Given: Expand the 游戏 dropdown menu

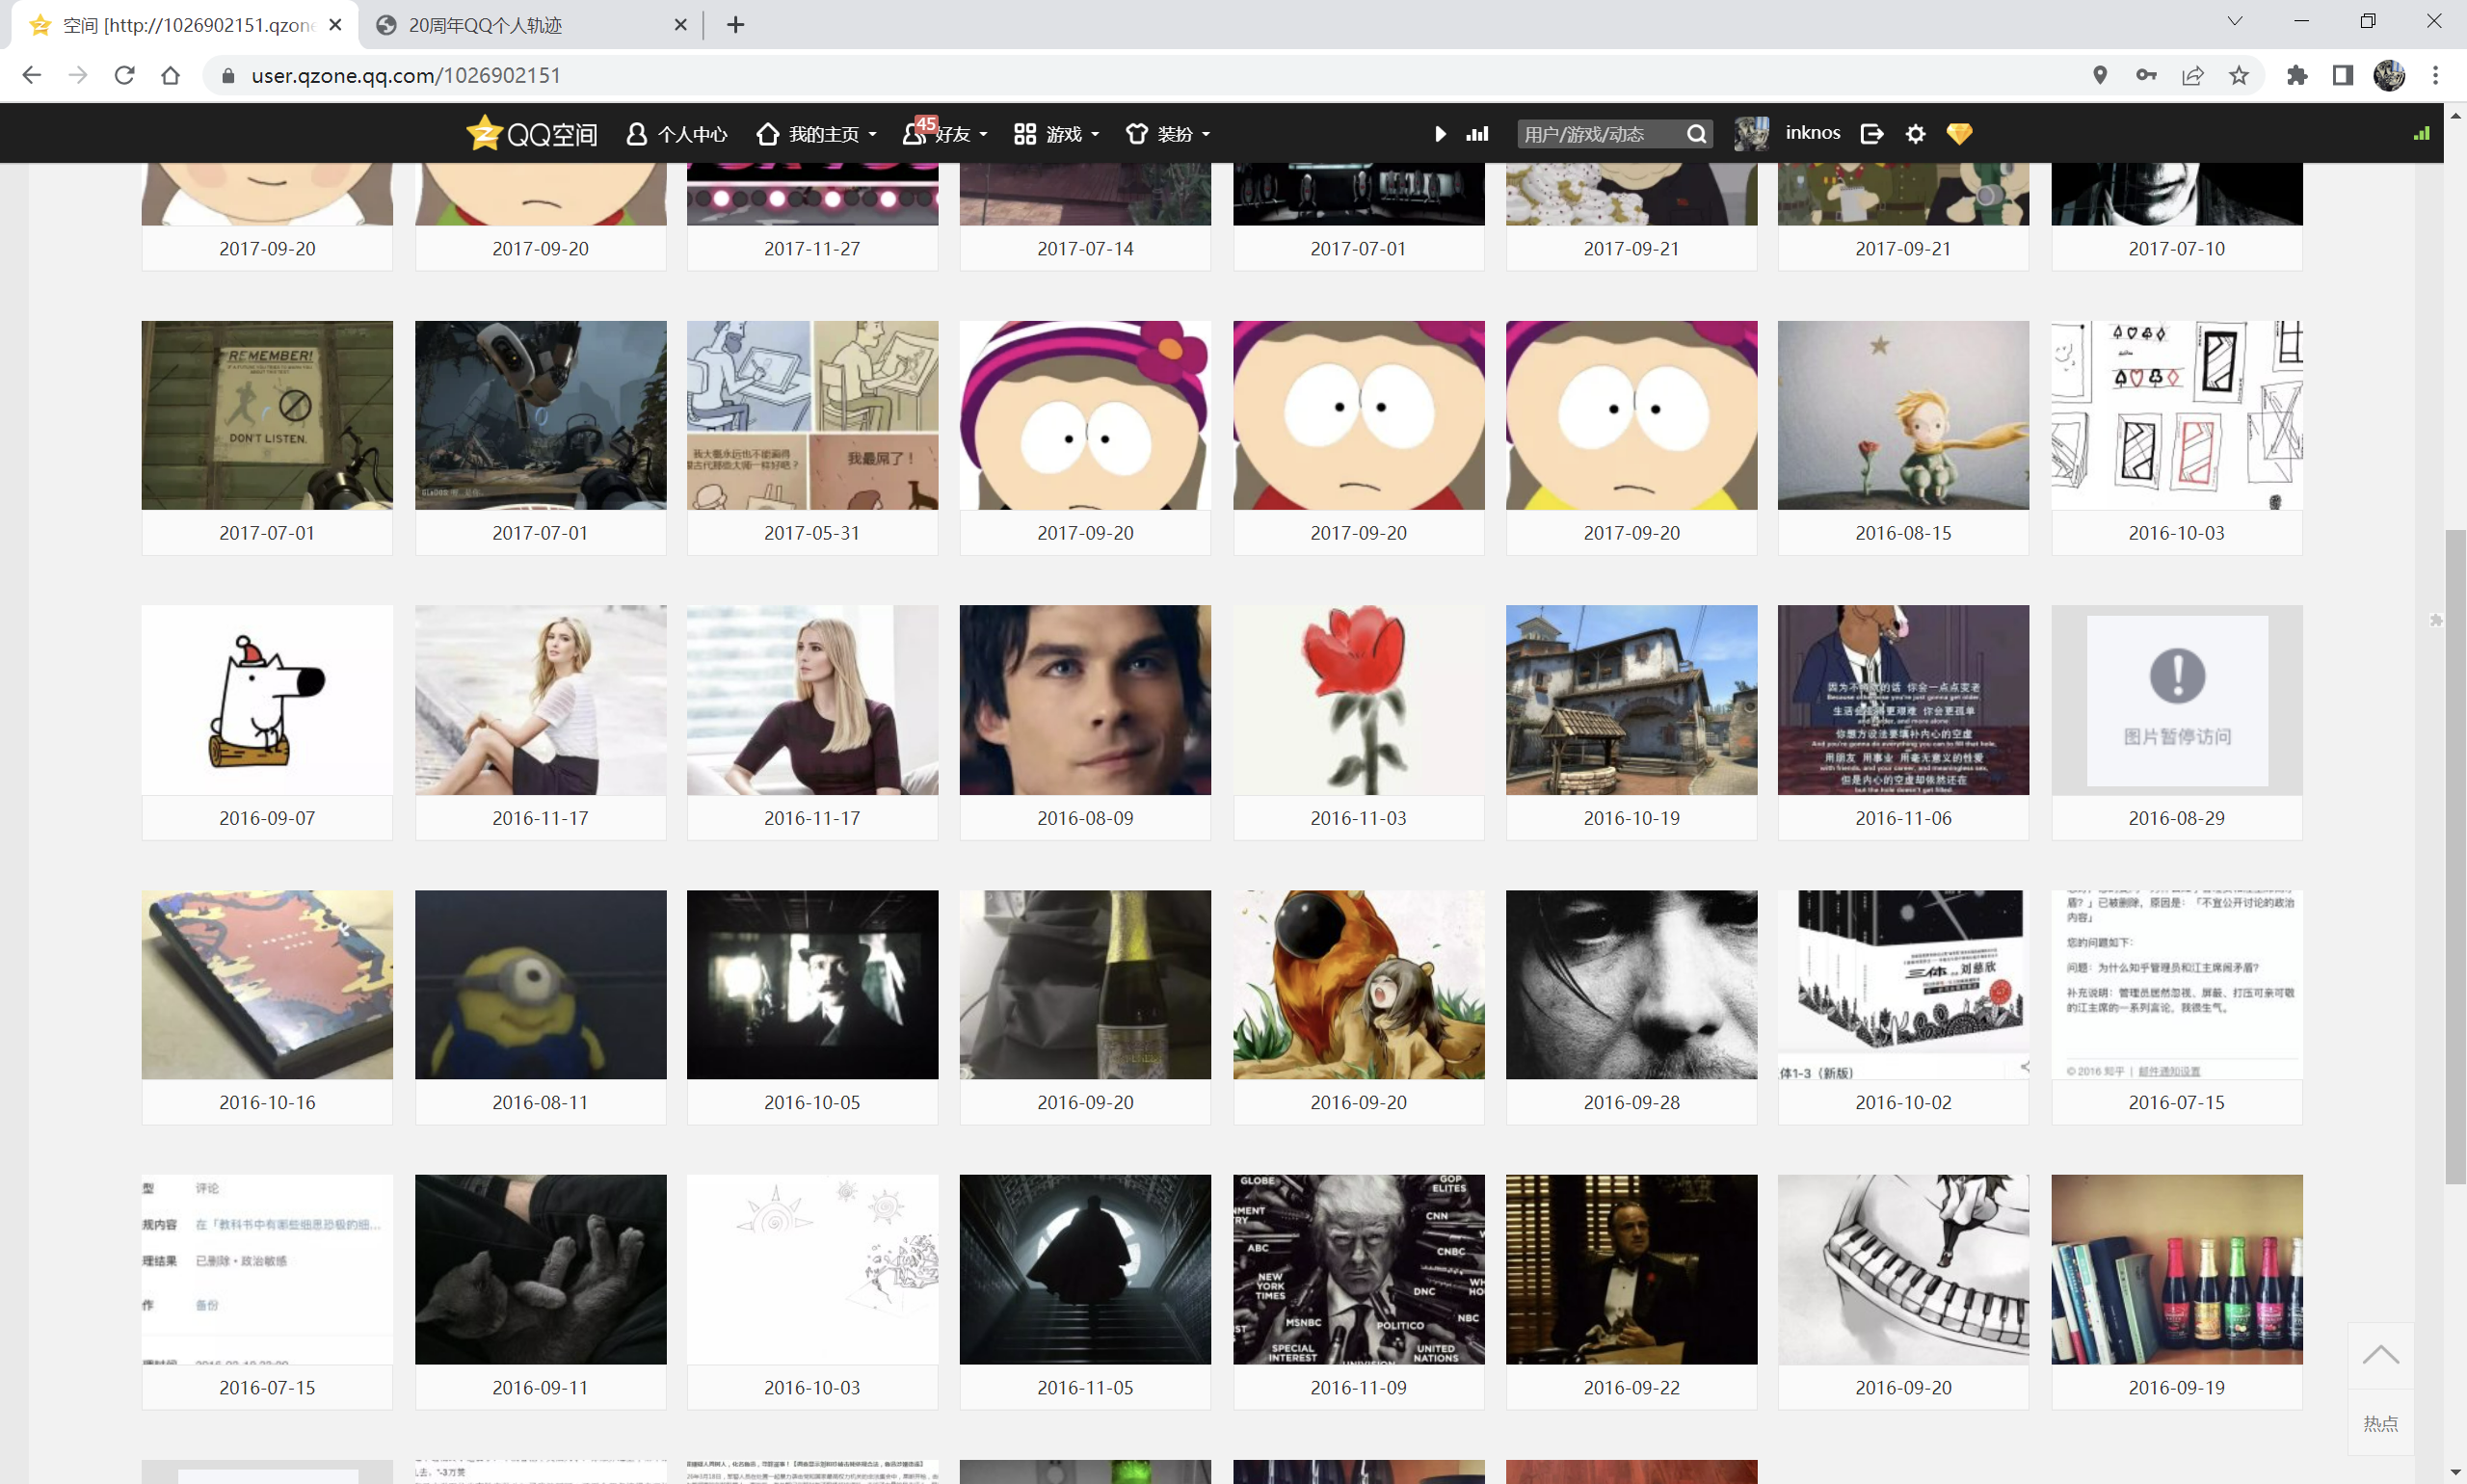Looking at the screenshot, I should (x=1056, y=134).
